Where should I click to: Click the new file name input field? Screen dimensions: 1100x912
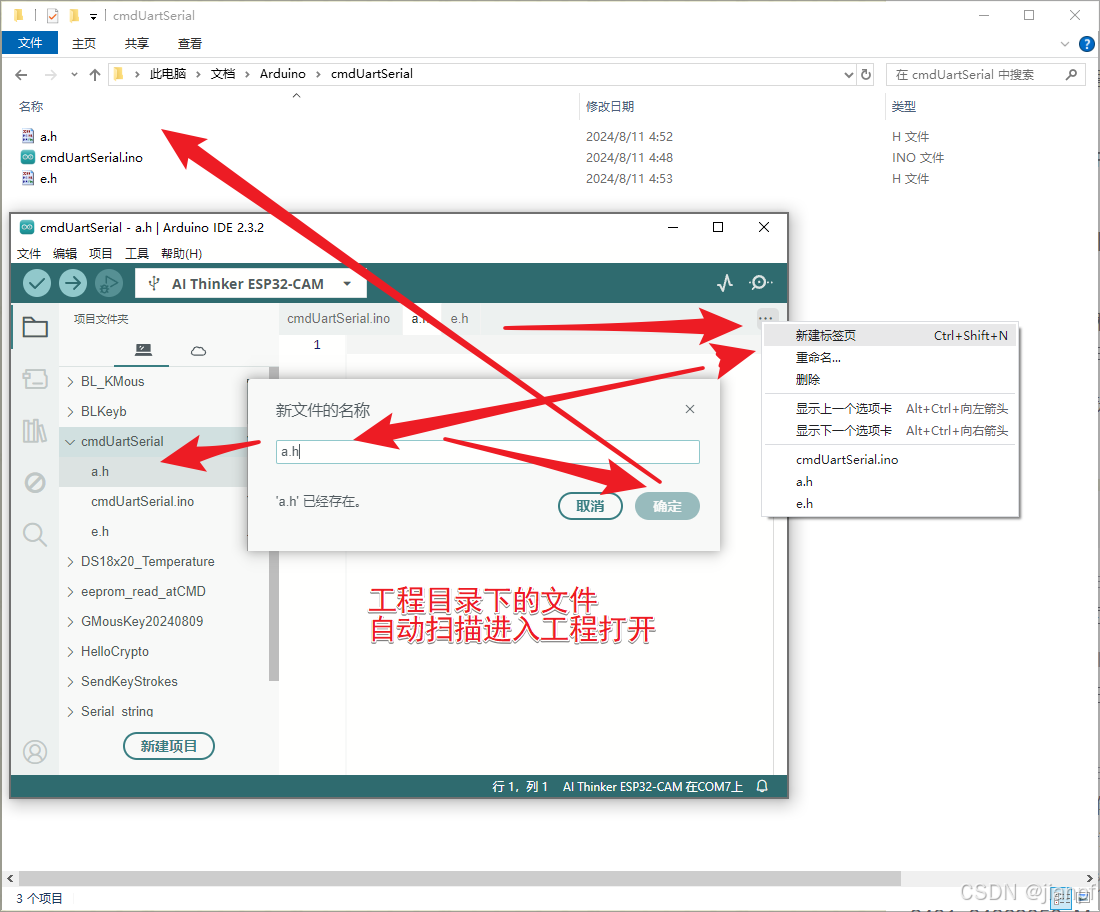488,452
